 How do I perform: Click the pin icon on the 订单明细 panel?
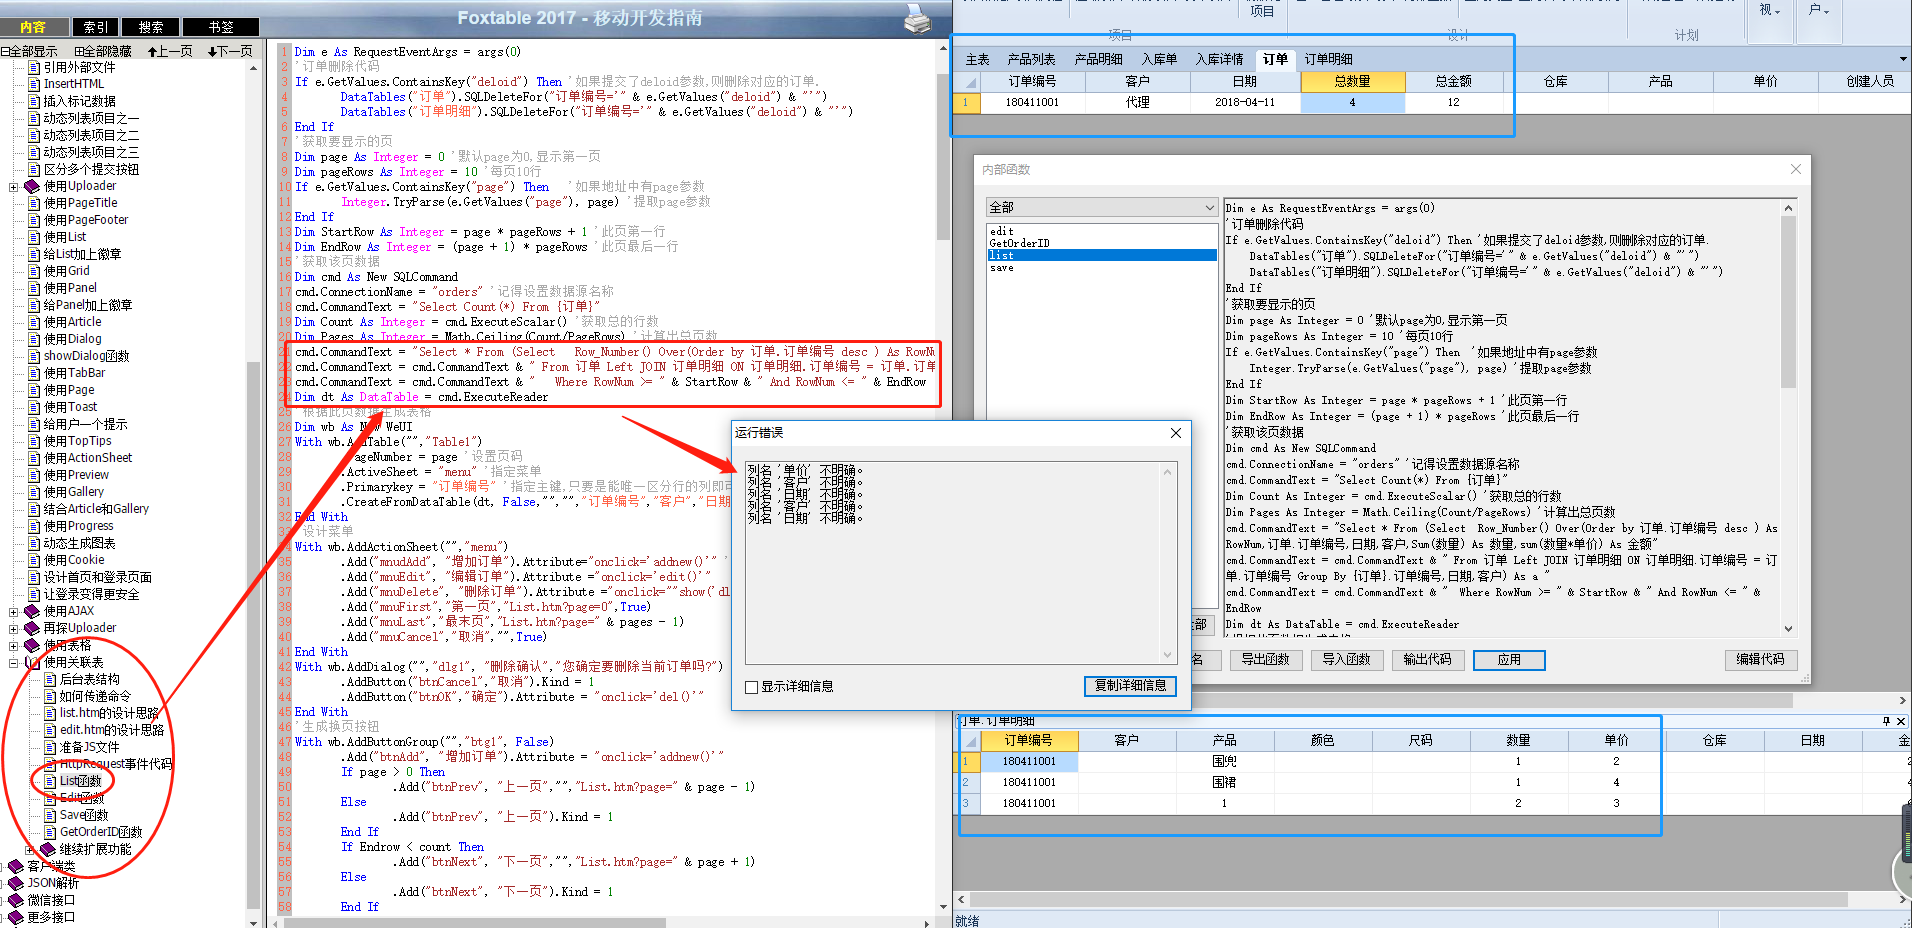[x=1886, y=721]
